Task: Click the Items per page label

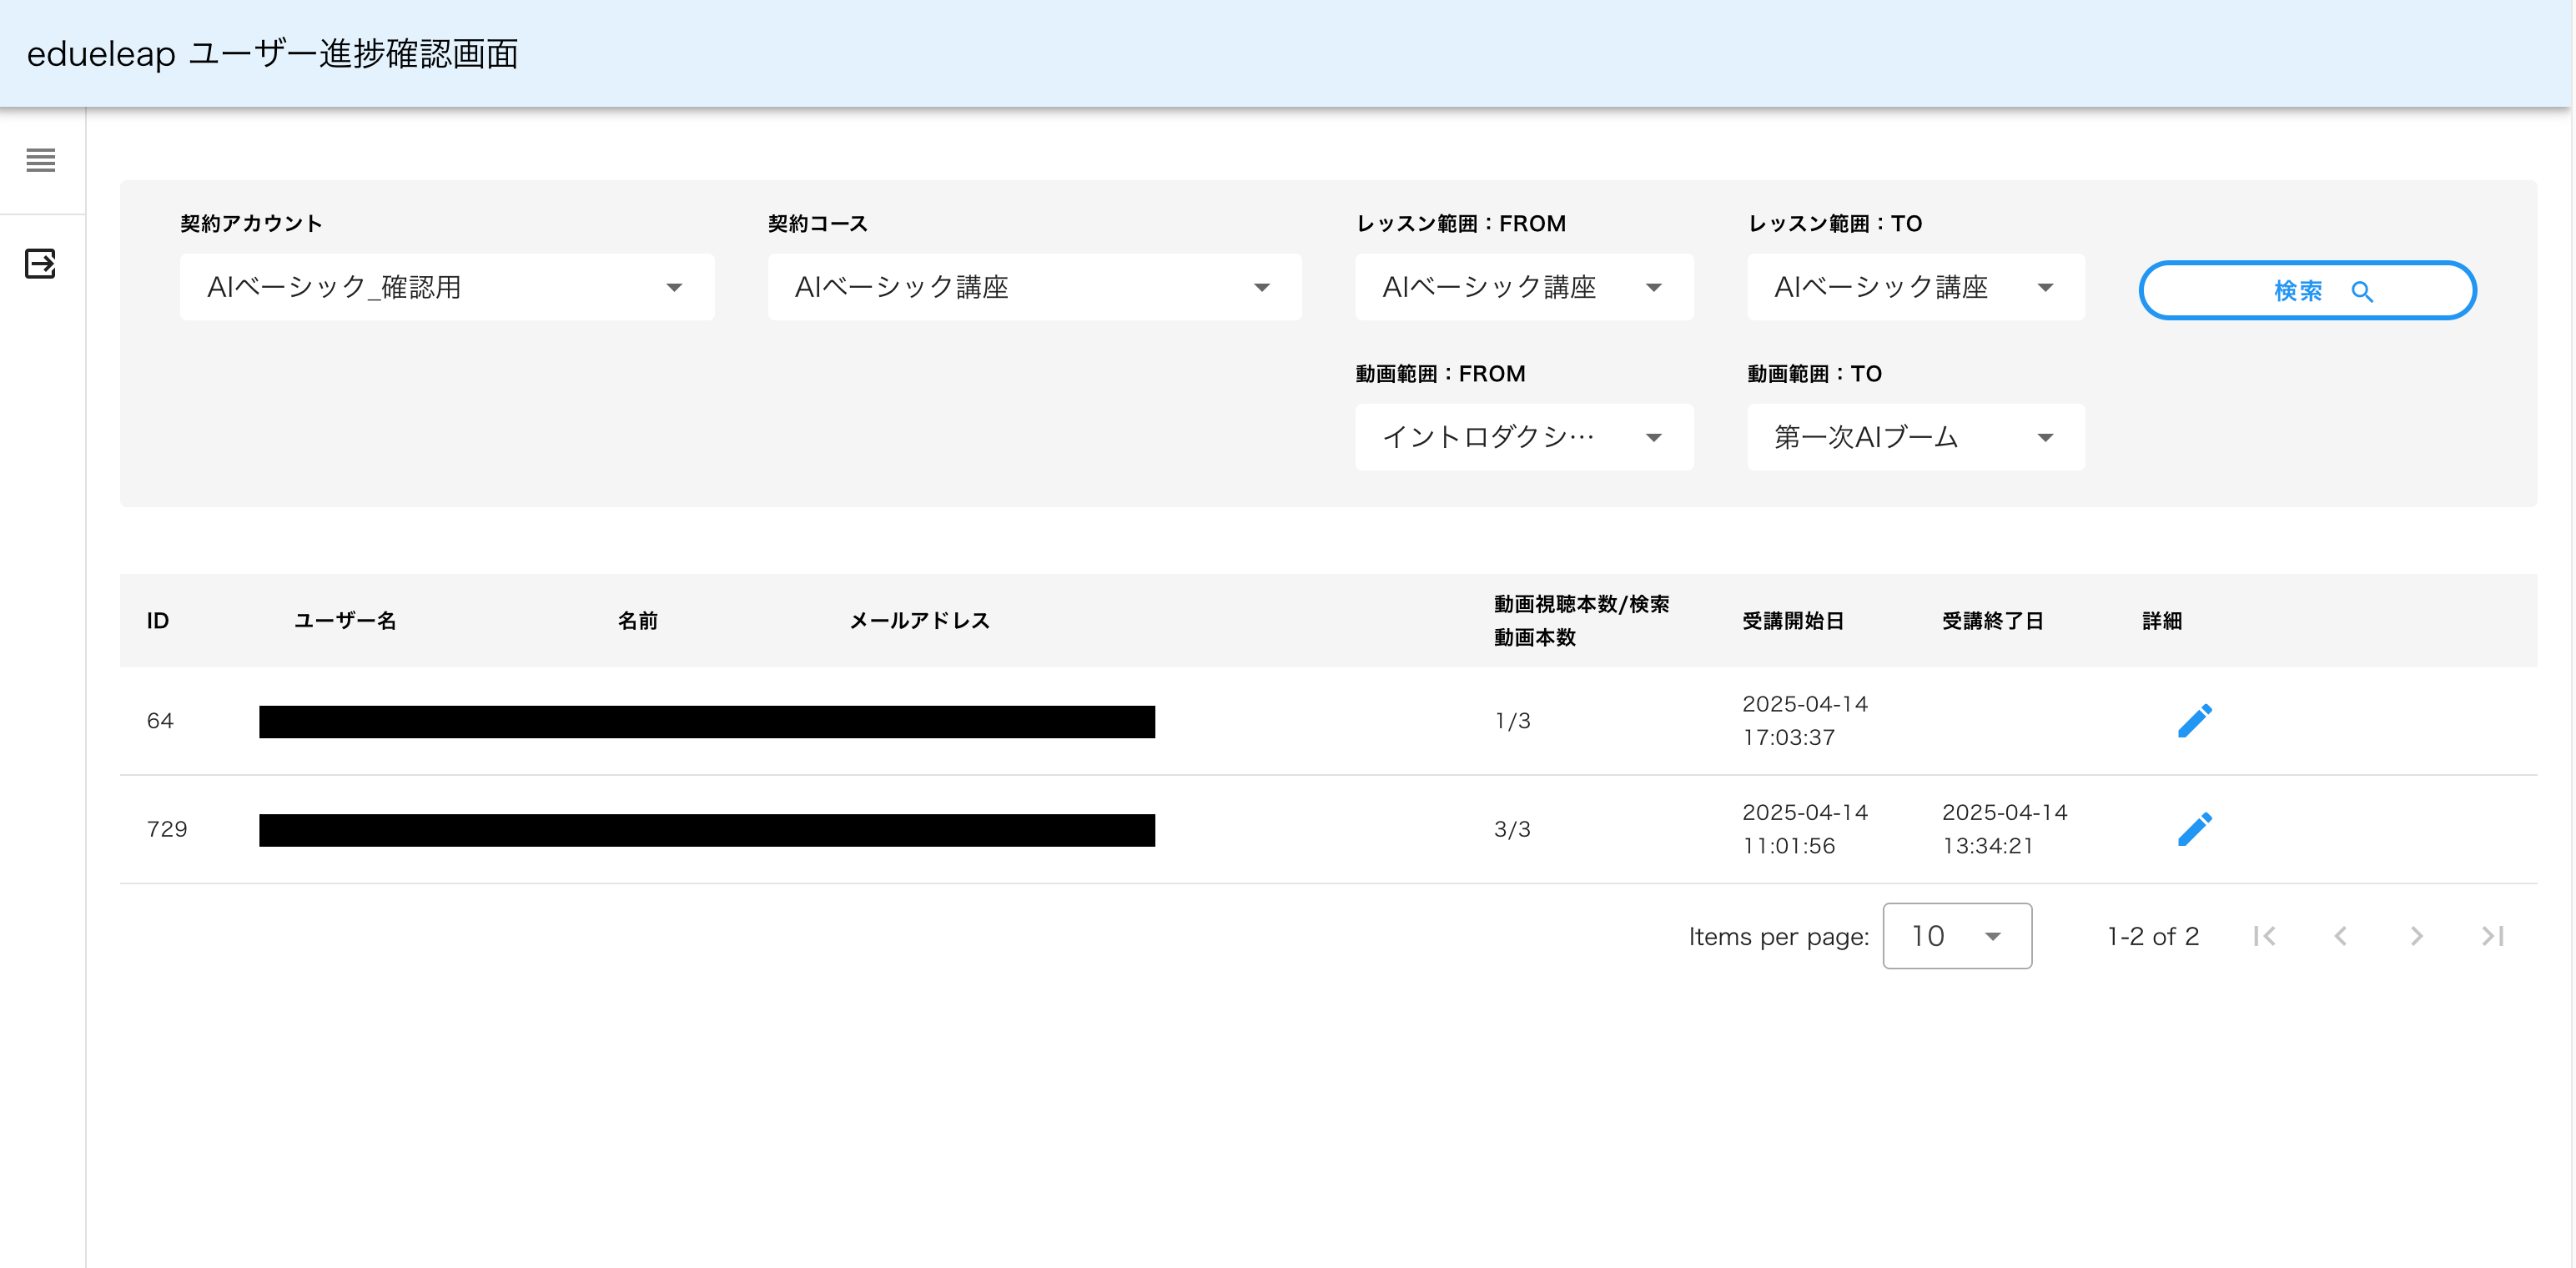Action: [x=1779, y=937]
